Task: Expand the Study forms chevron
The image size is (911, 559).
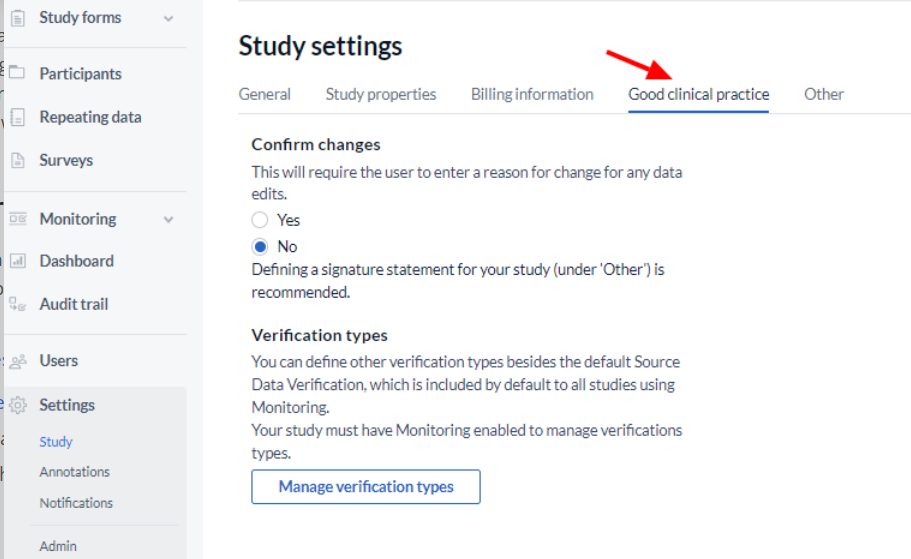Action: (168, 19)
